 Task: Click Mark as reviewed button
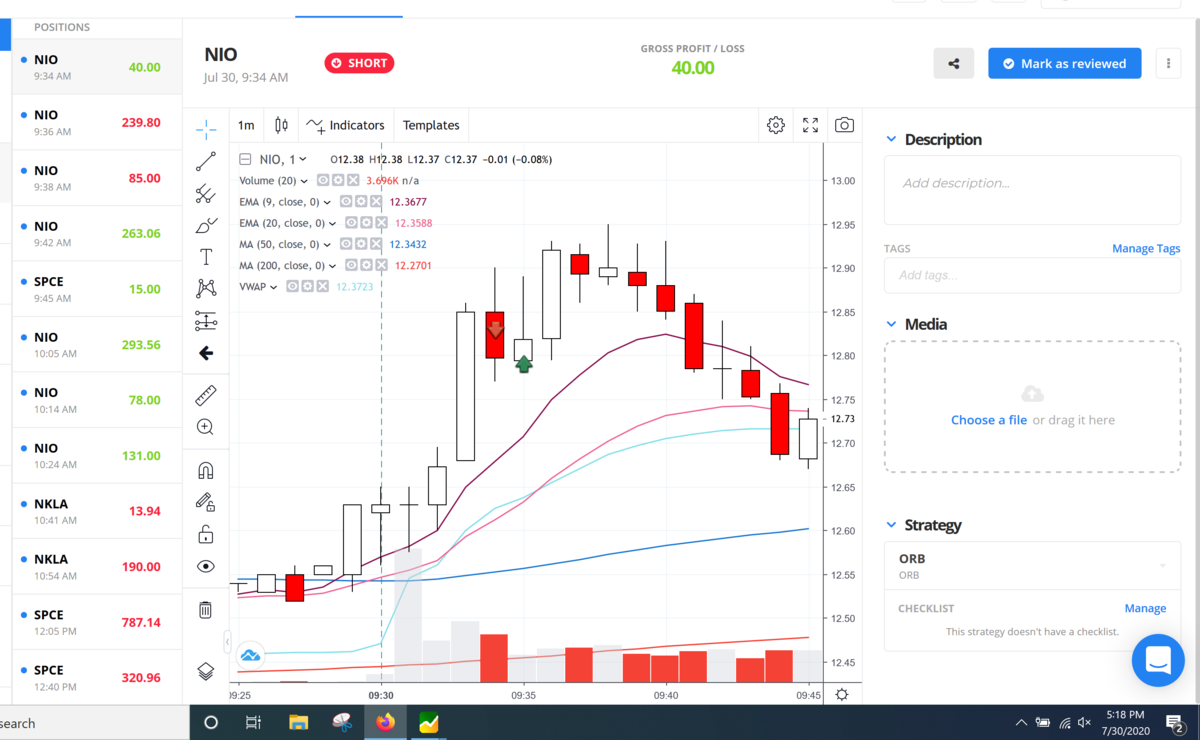pyautogui.click(x=1065, y=63)
